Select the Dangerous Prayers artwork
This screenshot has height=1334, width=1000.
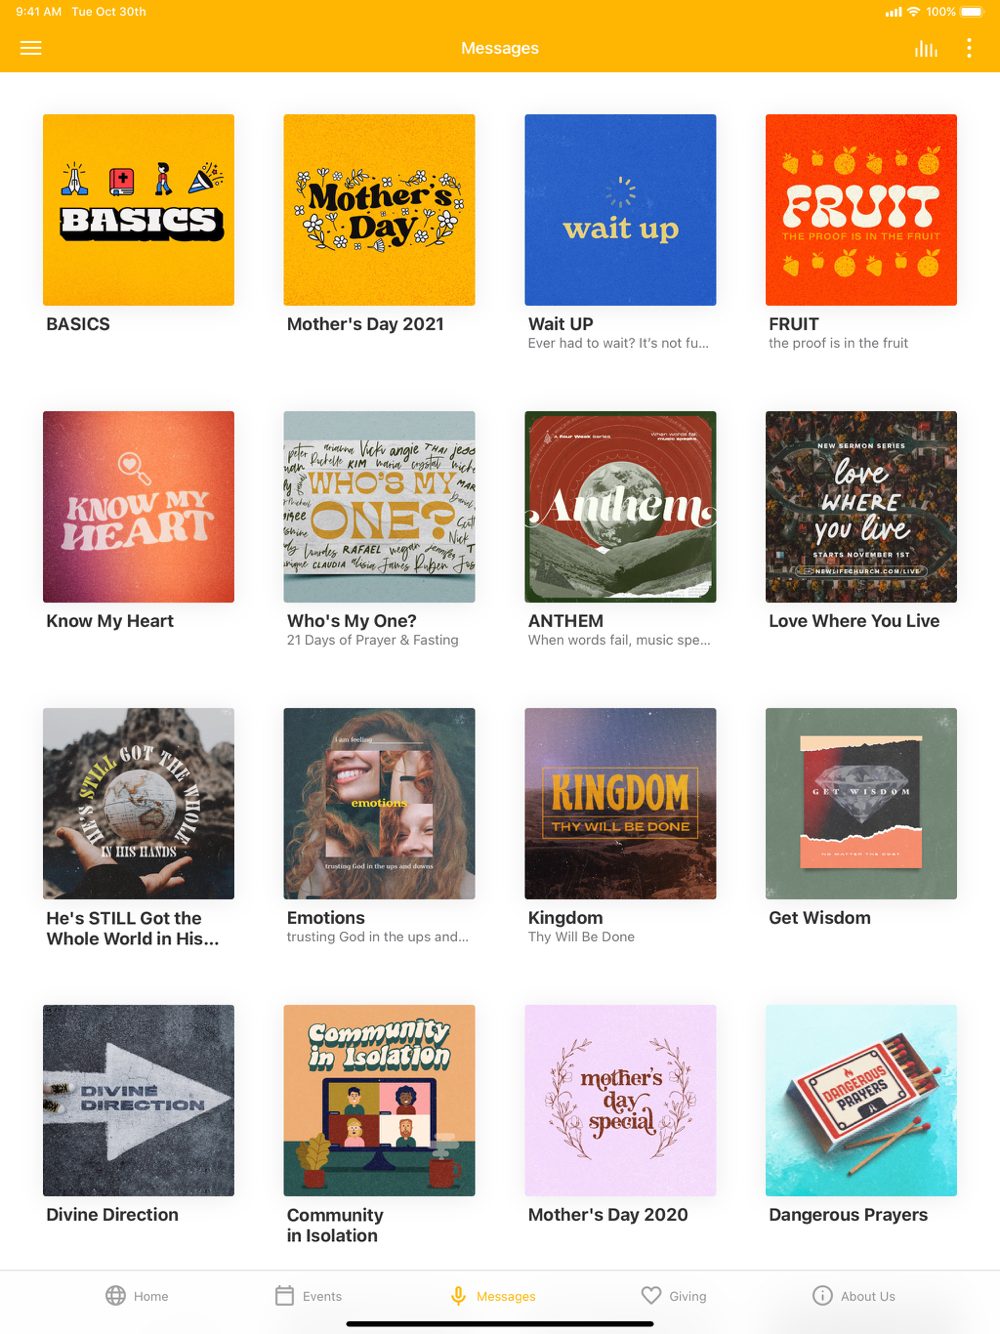[861, 1101]
